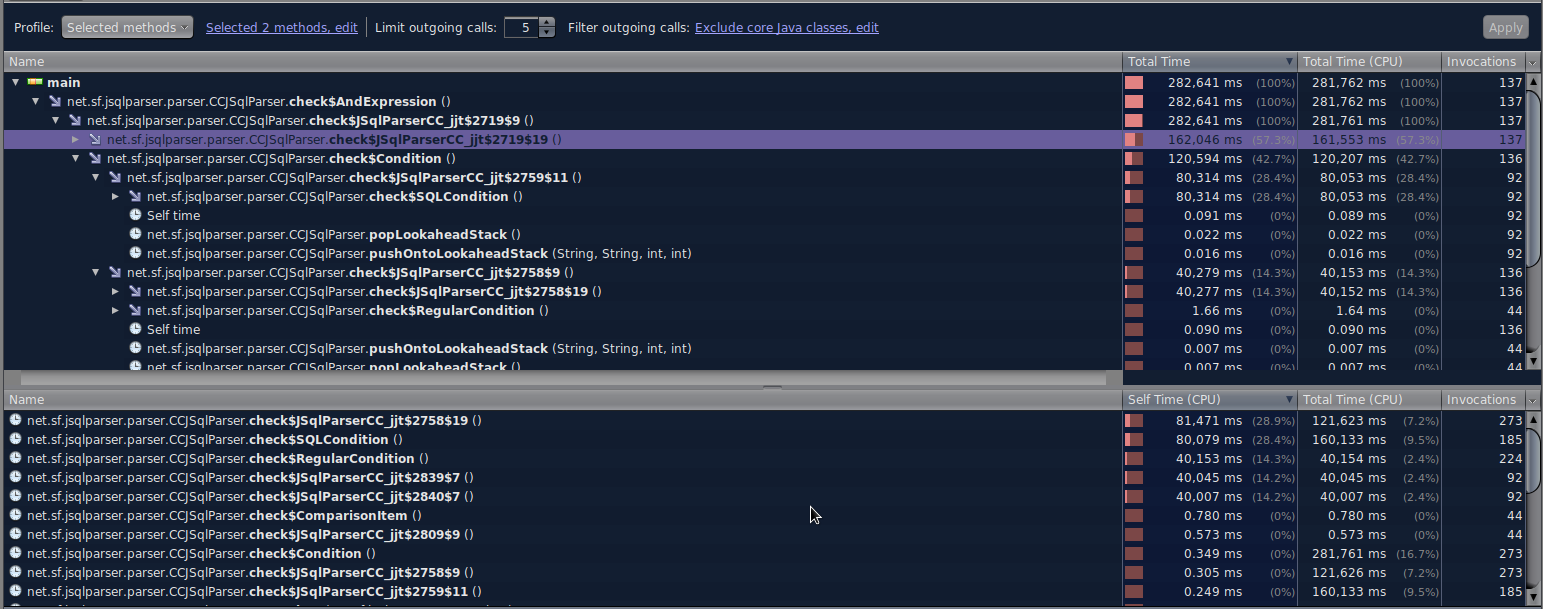Click the 120,594 ms total time value

1205,159
